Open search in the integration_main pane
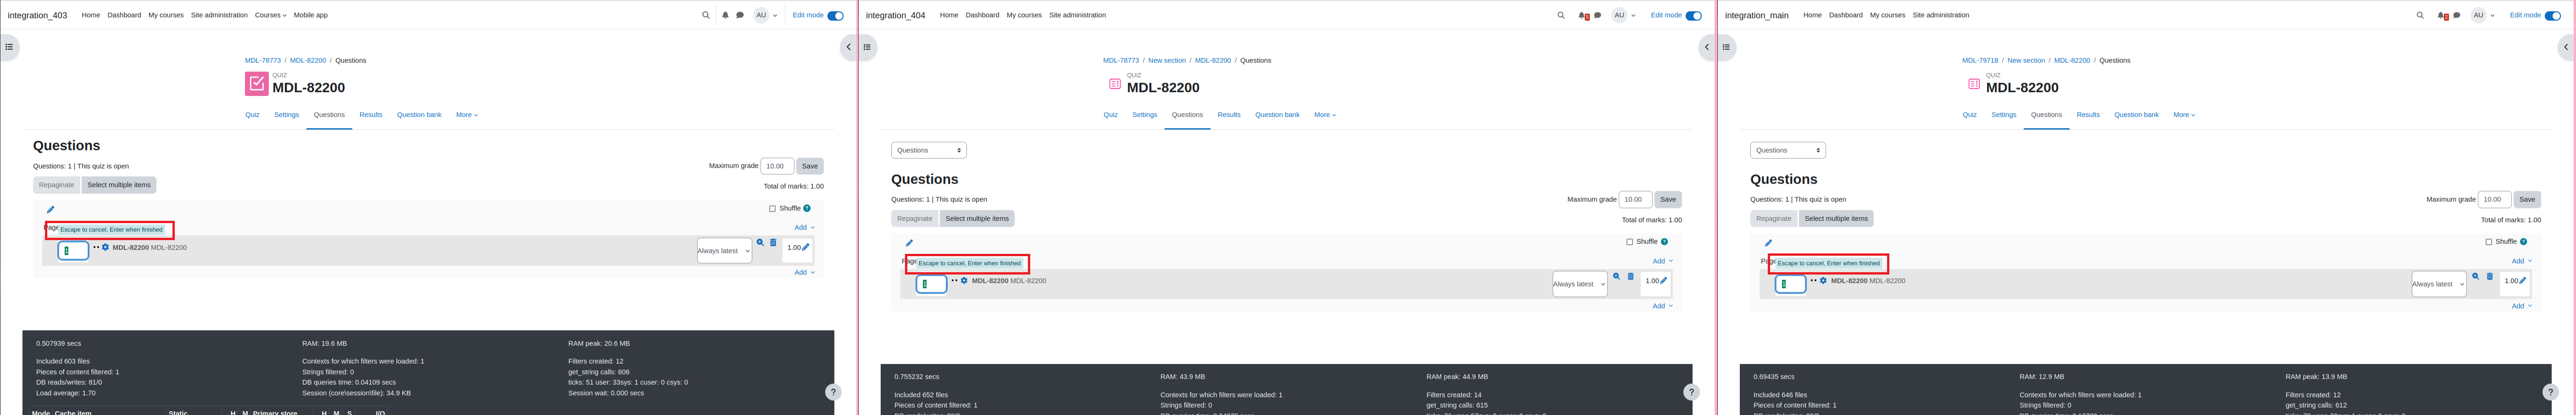Screen dimensions: 2576x415 point(2420,15)
